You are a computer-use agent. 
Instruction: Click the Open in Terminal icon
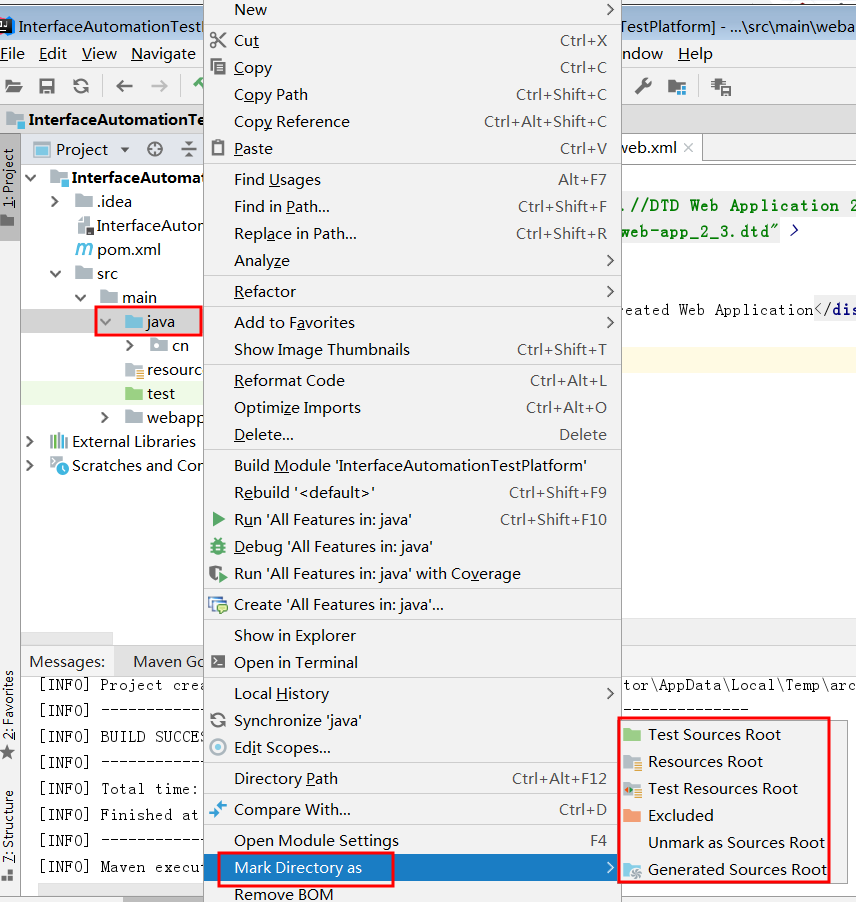[218, 662]
